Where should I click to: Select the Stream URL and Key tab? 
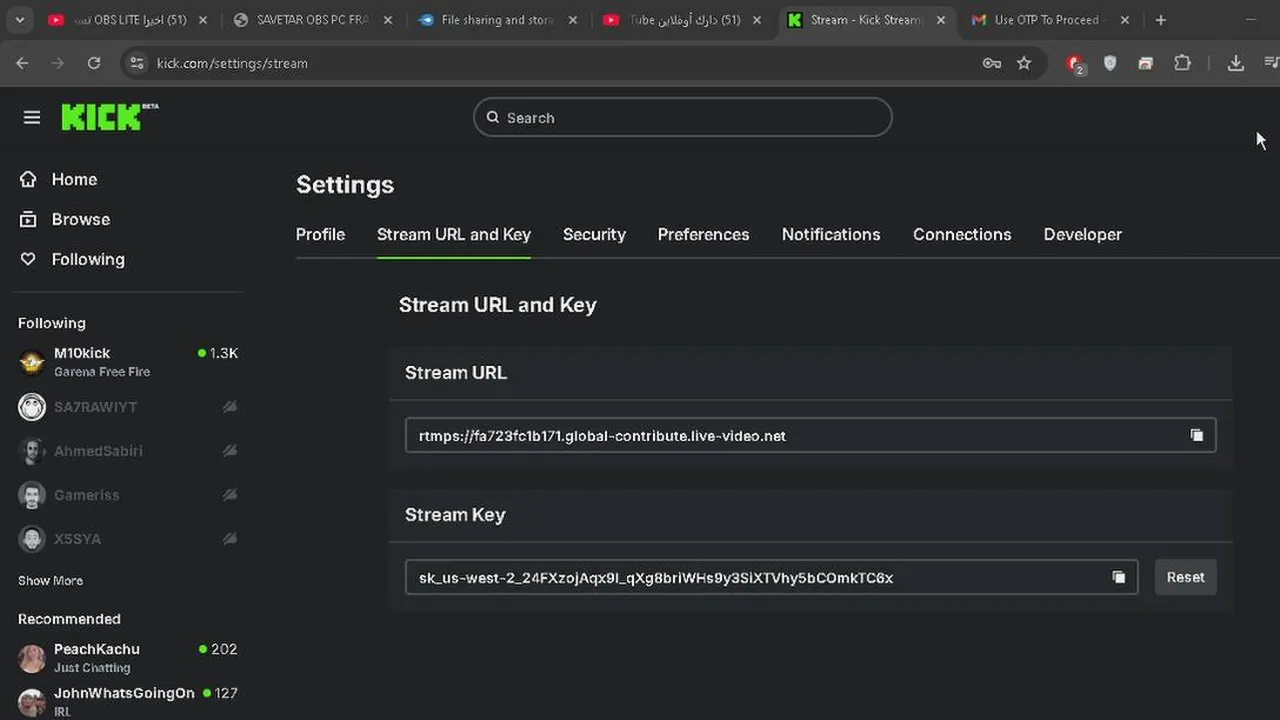coord(453,234)
